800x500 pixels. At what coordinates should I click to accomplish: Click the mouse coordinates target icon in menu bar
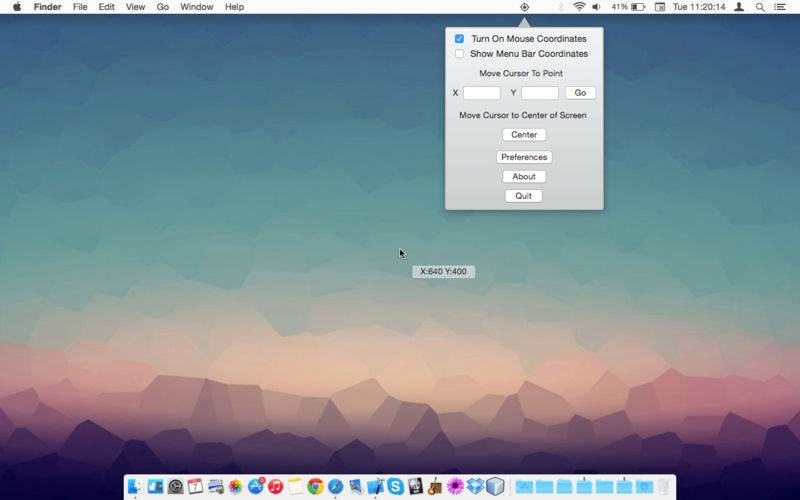pyautogui.click(x=524, y=7)
